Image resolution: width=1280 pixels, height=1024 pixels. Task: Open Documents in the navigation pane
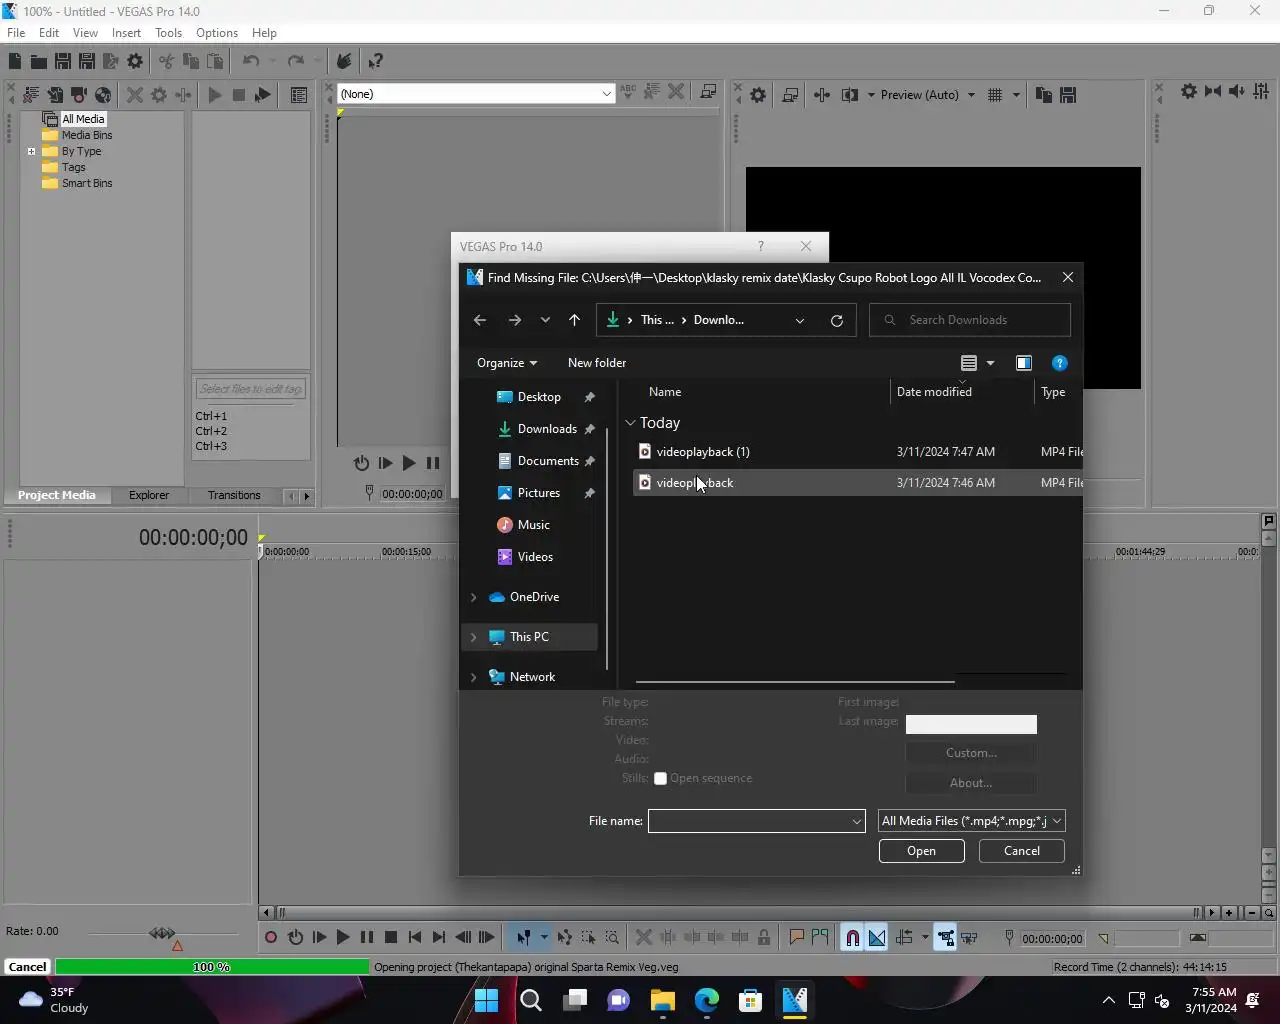548,461
